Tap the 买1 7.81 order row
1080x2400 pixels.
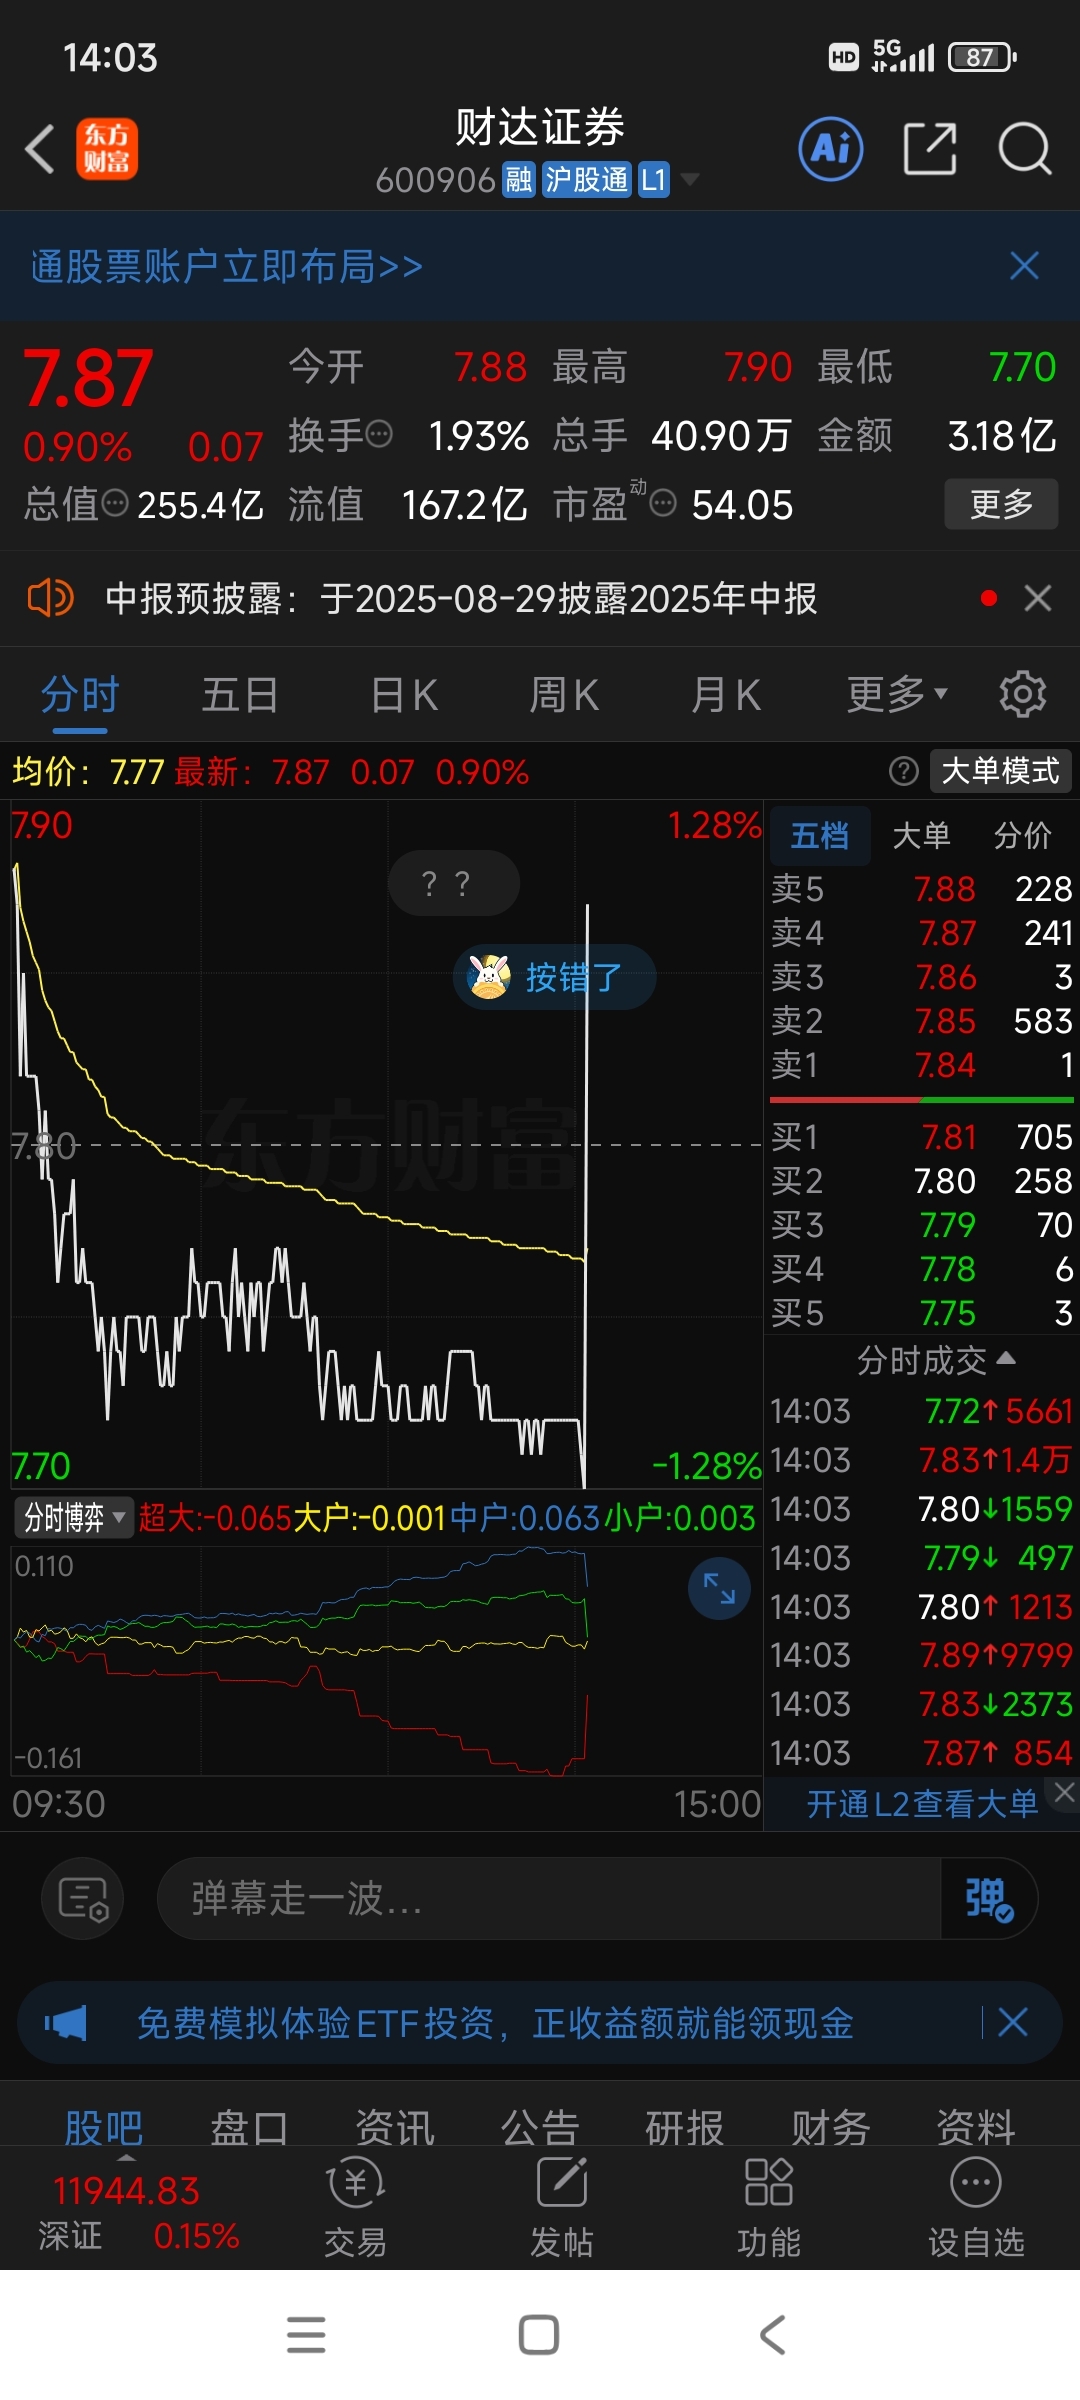pyautogui.click(x=921, y=1137)
